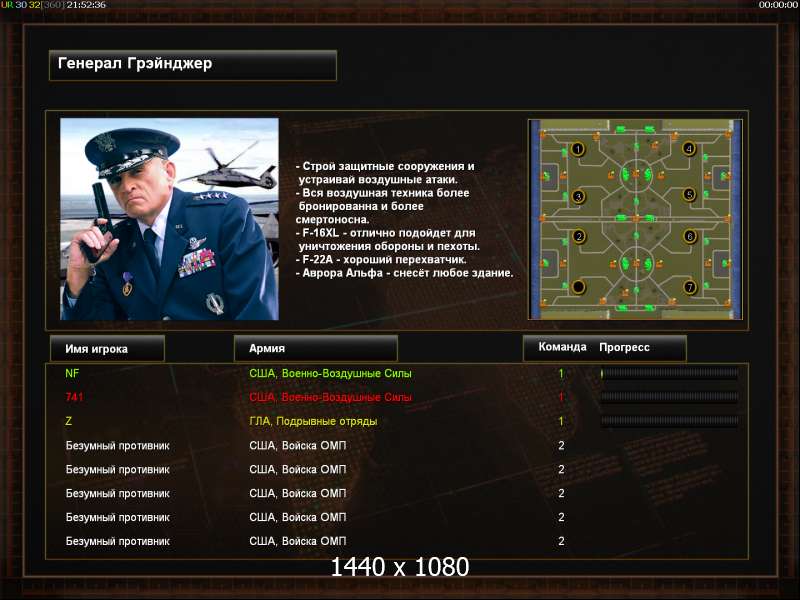Select start position marker 2 on the map

pos(579,236)
